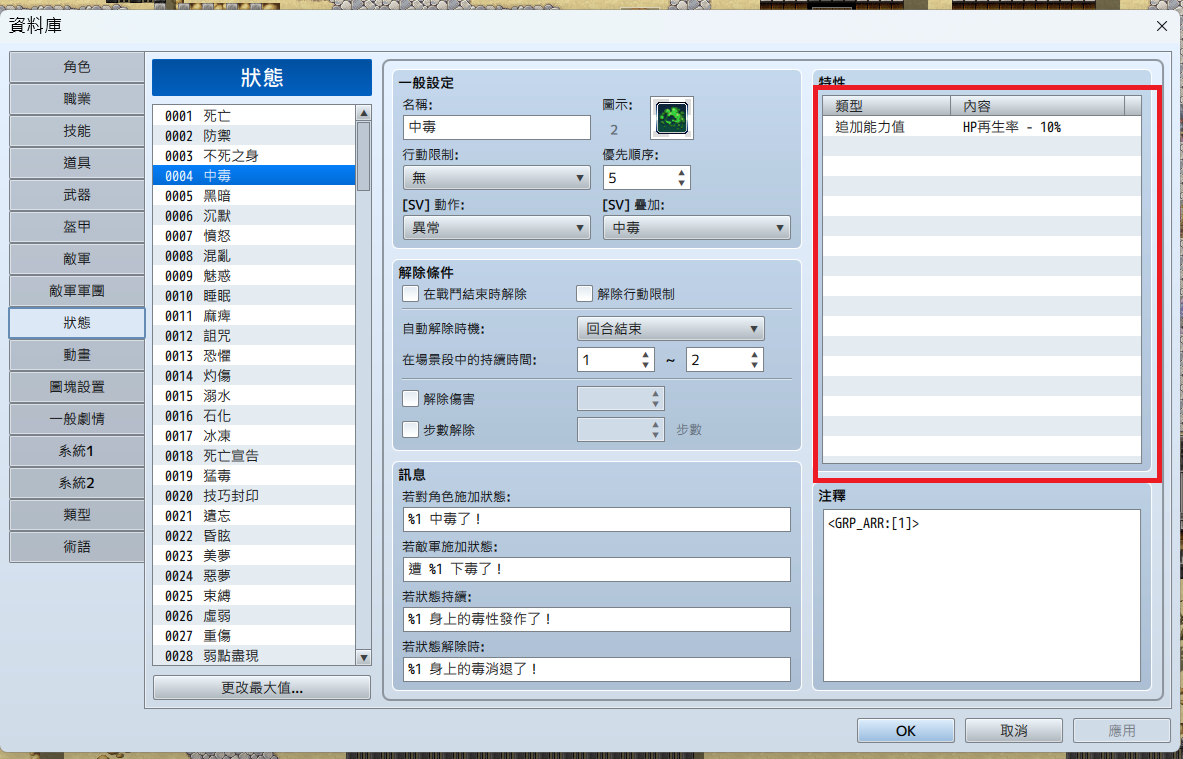
Task: Open 敵軍軍團 tab
Action: (77, 290)
